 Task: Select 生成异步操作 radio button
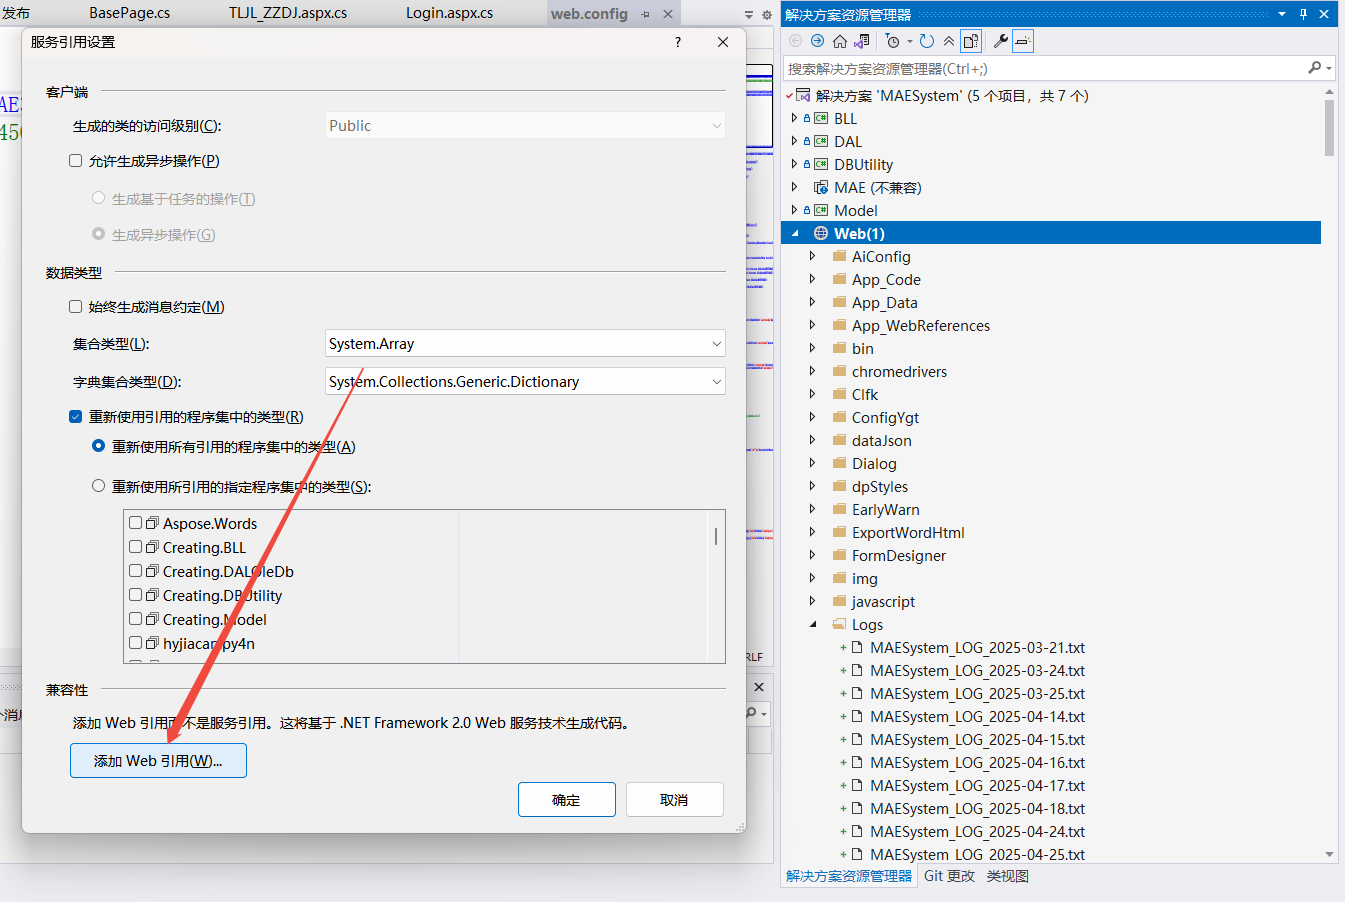[x=98, y=234]
